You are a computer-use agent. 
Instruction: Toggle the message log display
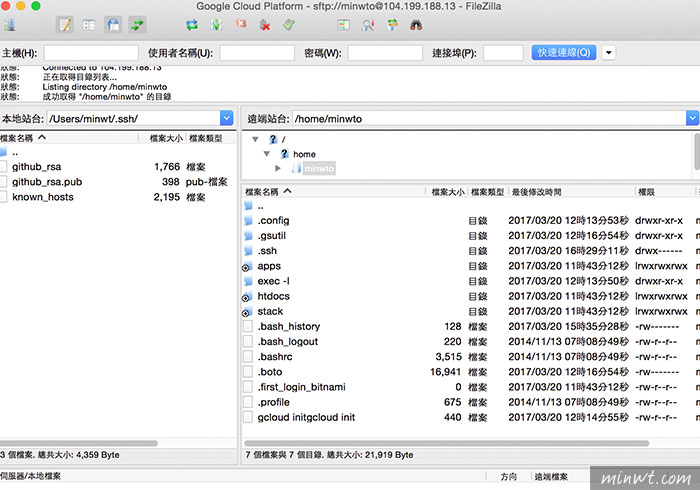click(x=65, y=25)
